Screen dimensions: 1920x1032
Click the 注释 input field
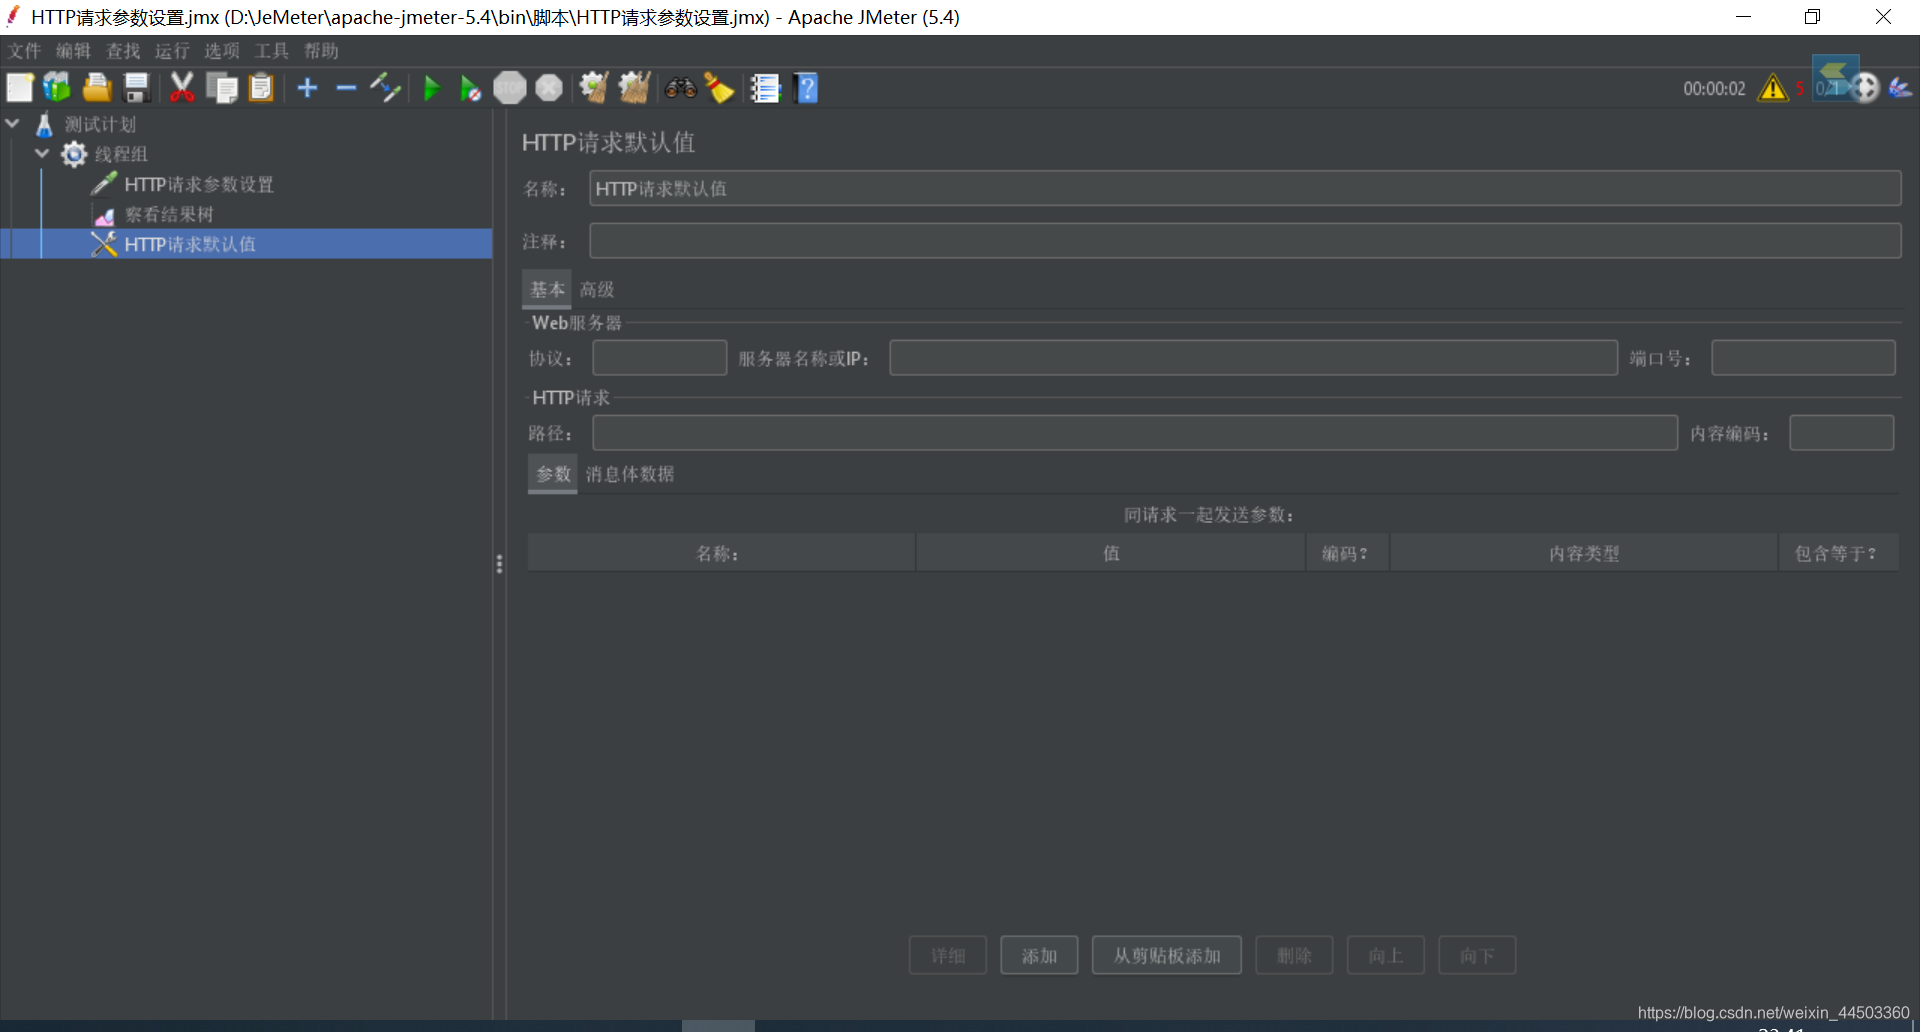[1245, 241]
